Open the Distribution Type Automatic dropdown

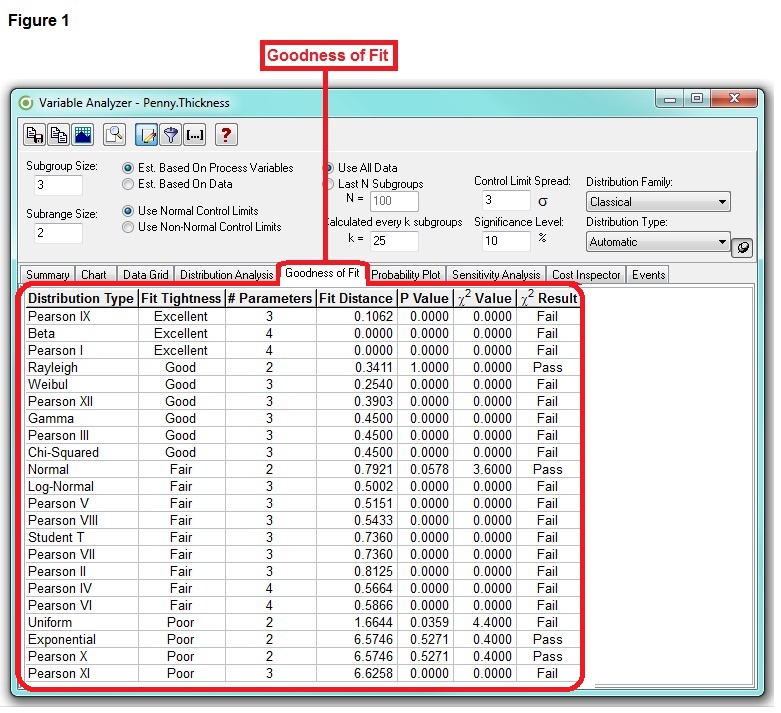[x=658, y=242]
